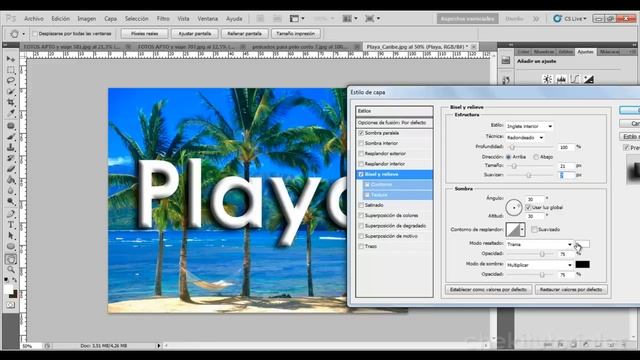The image size is (640, 360).
Task: Enable the Satinado style checkbox
Action: coord(361,205)
